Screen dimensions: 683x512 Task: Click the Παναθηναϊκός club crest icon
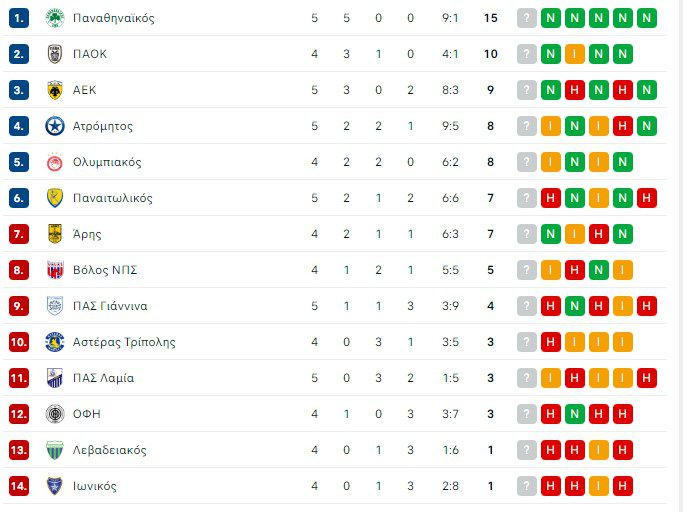55,18
